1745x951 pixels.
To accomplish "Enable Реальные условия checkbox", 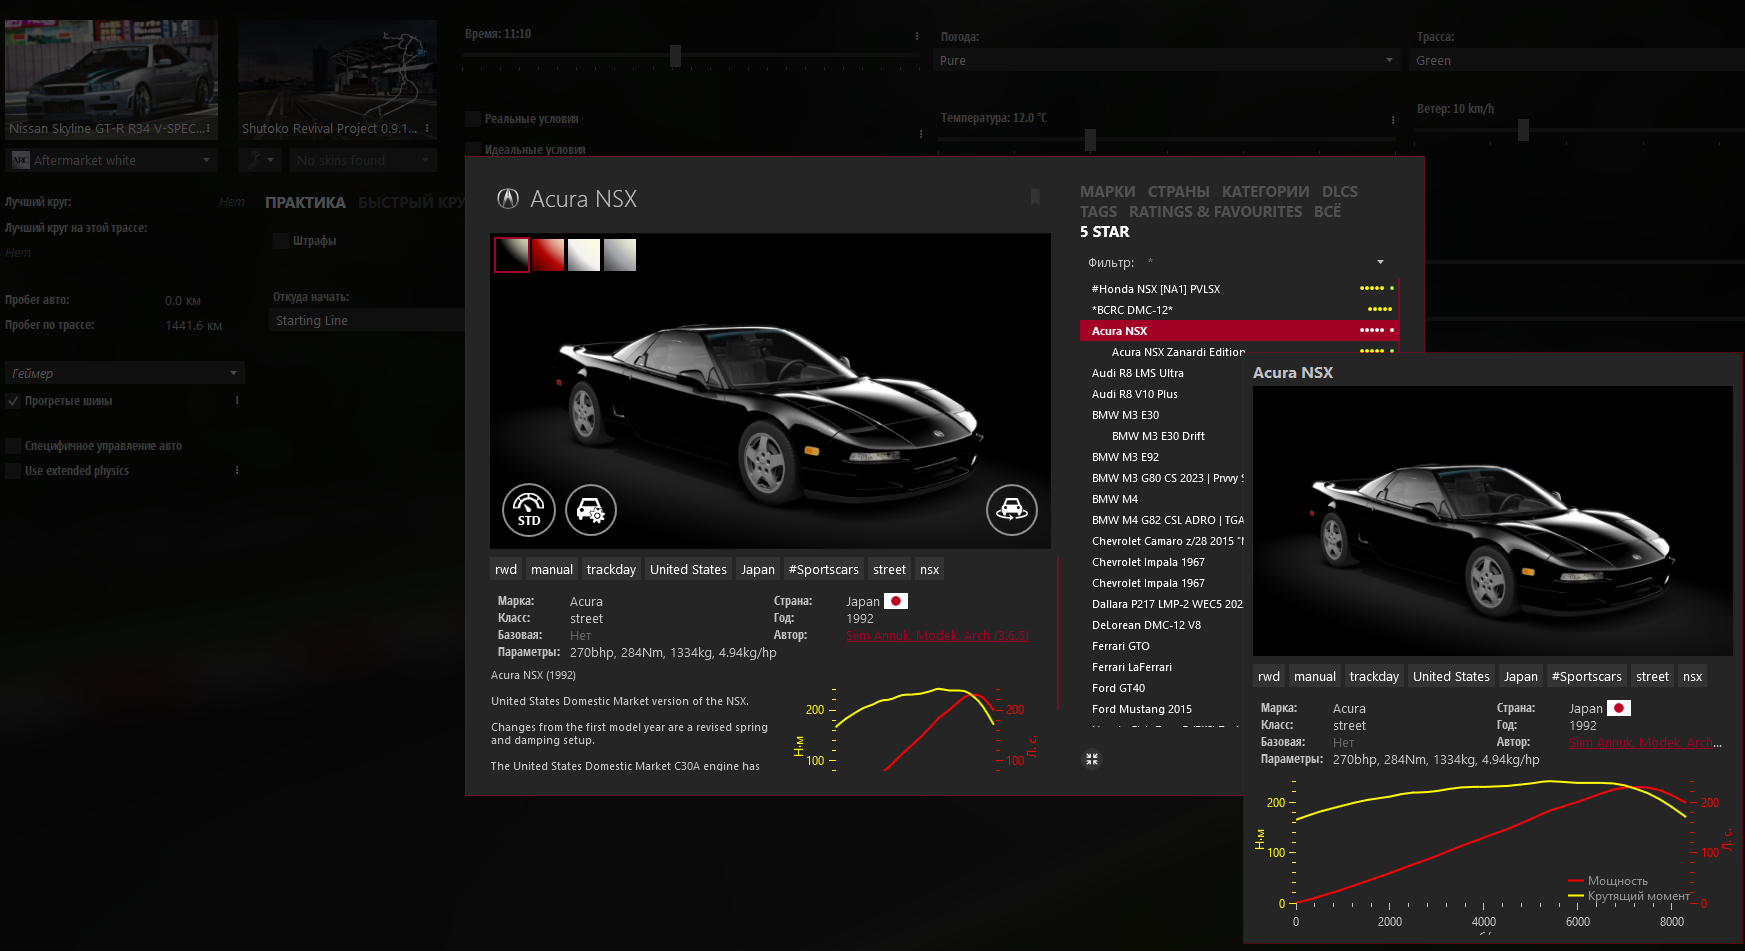I will [x=473, y=119].
